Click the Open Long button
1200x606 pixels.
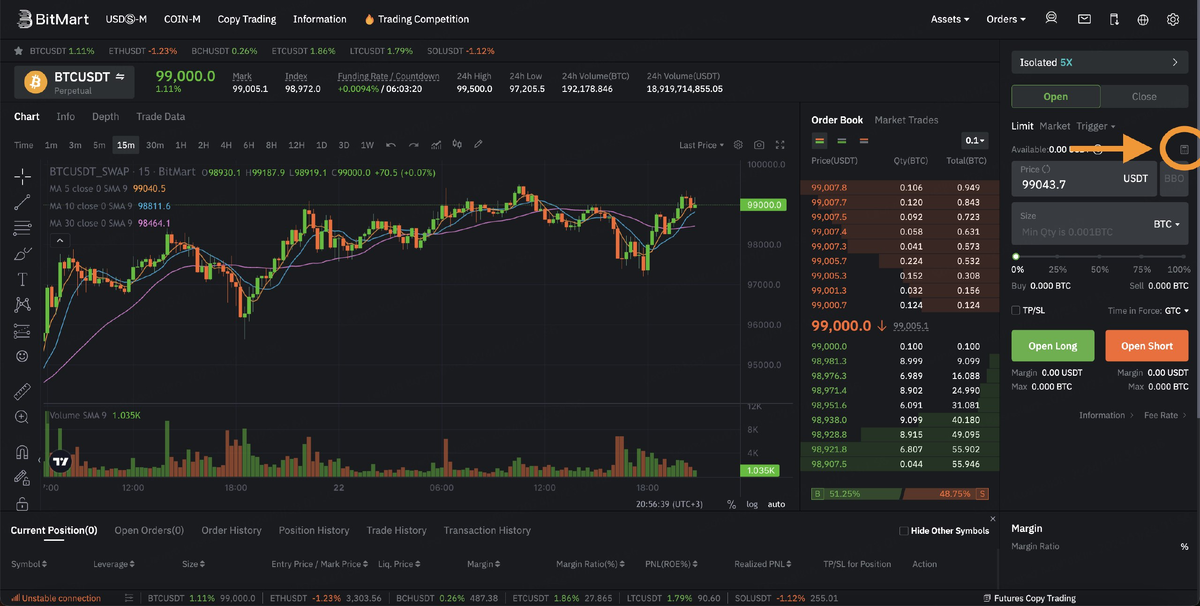click(x=1052, y=346)
